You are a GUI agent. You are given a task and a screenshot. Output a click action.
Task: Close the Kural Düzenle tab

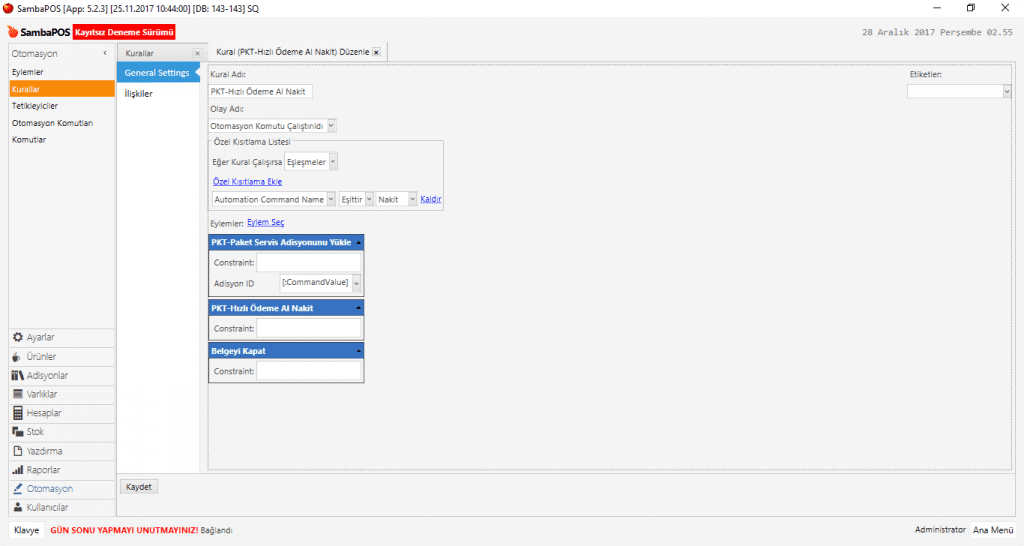tap(376, 52)
